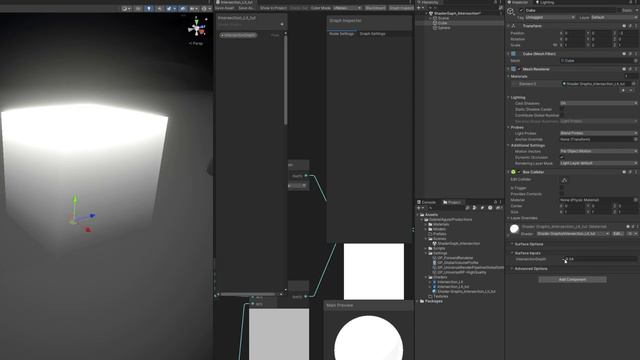Expand Advanced Options section
The width and height of the screenshot is (640, 360).
tap(531, 269)
